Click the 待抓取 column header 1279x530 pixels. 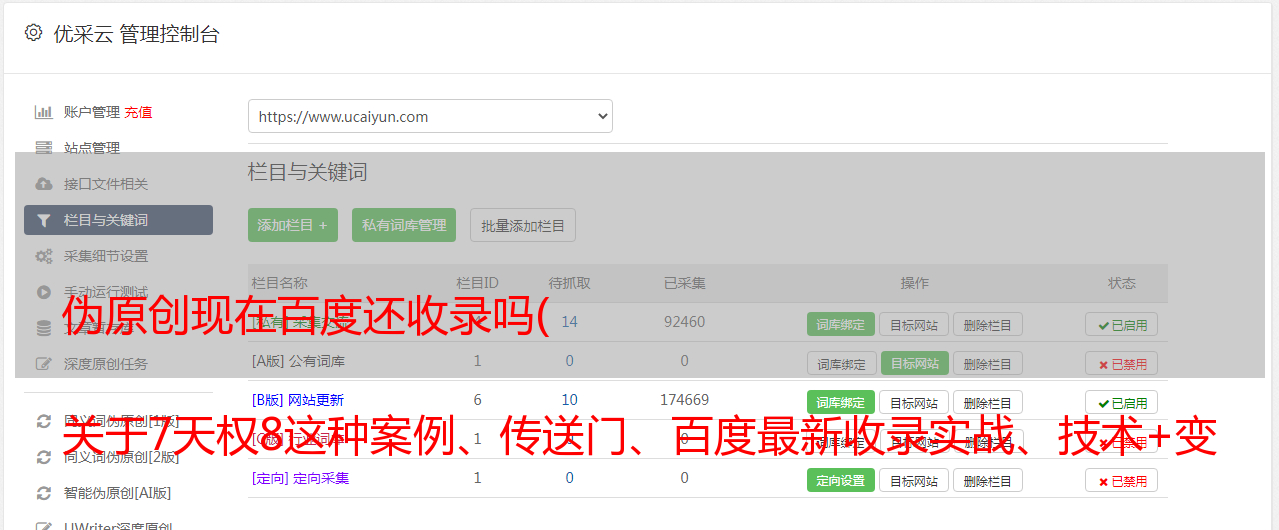(x=569, y=283)
